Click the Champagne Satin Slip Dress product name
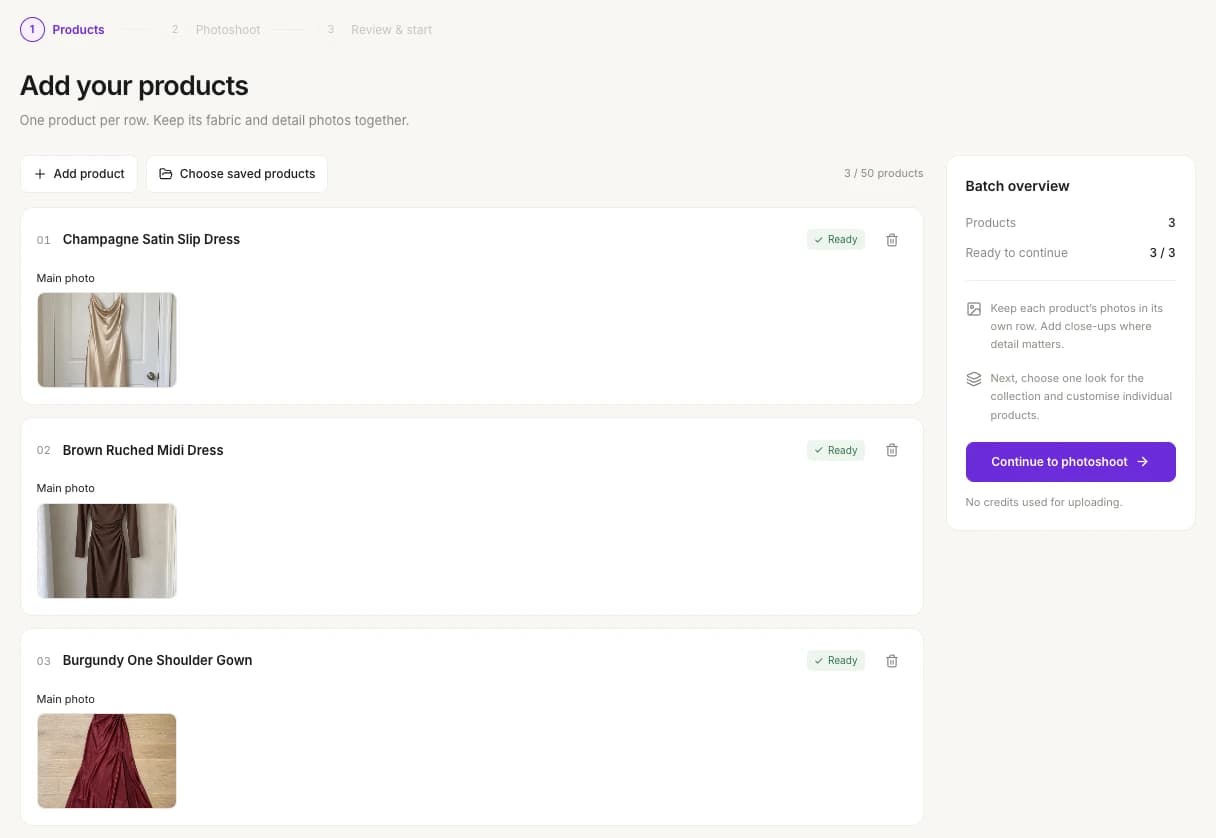The width and height of the screenshot is (1216, 838). click(151, 240)
